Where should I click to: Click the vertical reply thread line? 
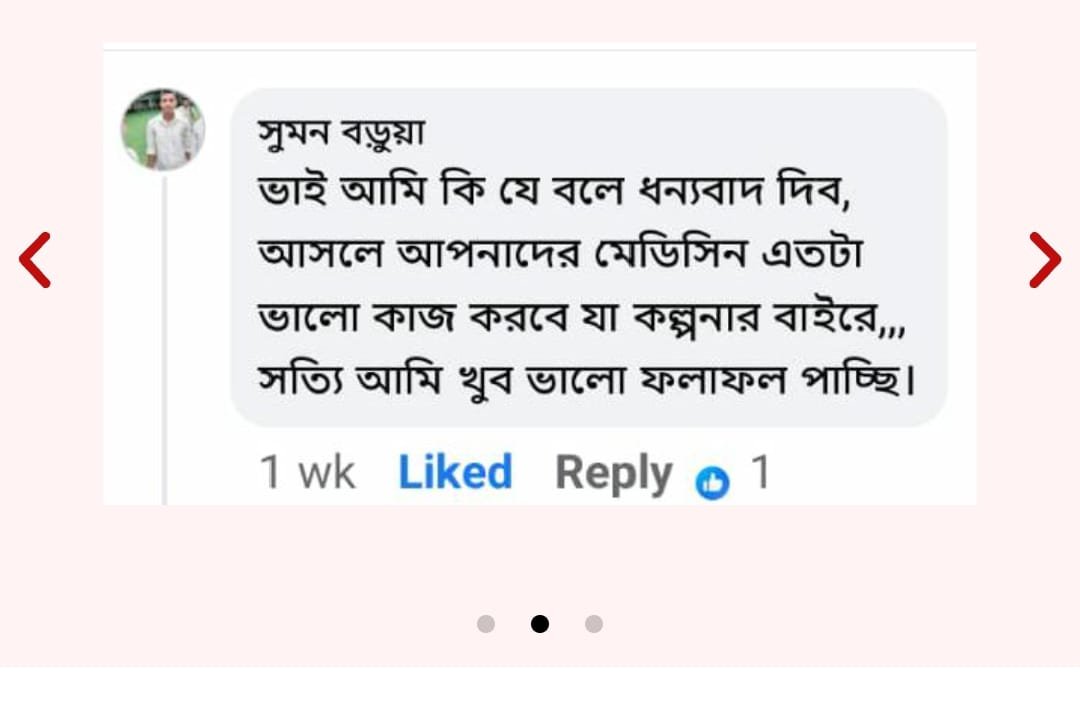(165, 340)
